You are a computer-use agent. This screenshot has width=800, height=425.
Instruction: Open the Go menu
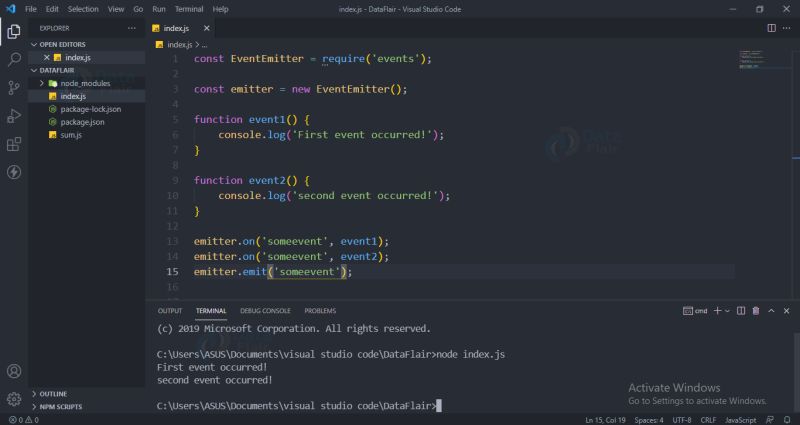[138, 9]
